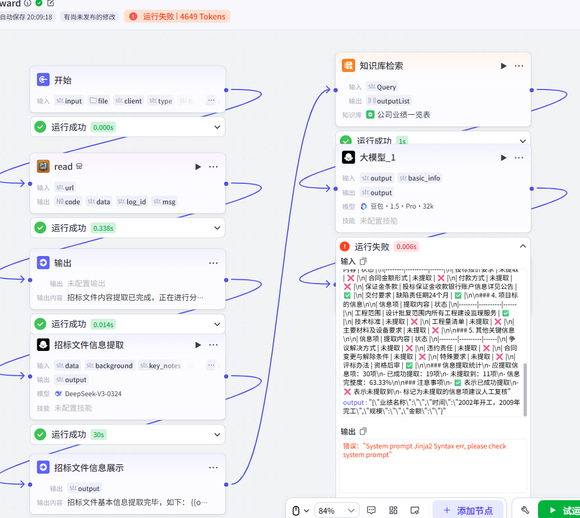Viewport: 580px width, 518px height.
Task: Click the key_notes input tag in 招标文件信息提取
Action: tap(161, 366)
